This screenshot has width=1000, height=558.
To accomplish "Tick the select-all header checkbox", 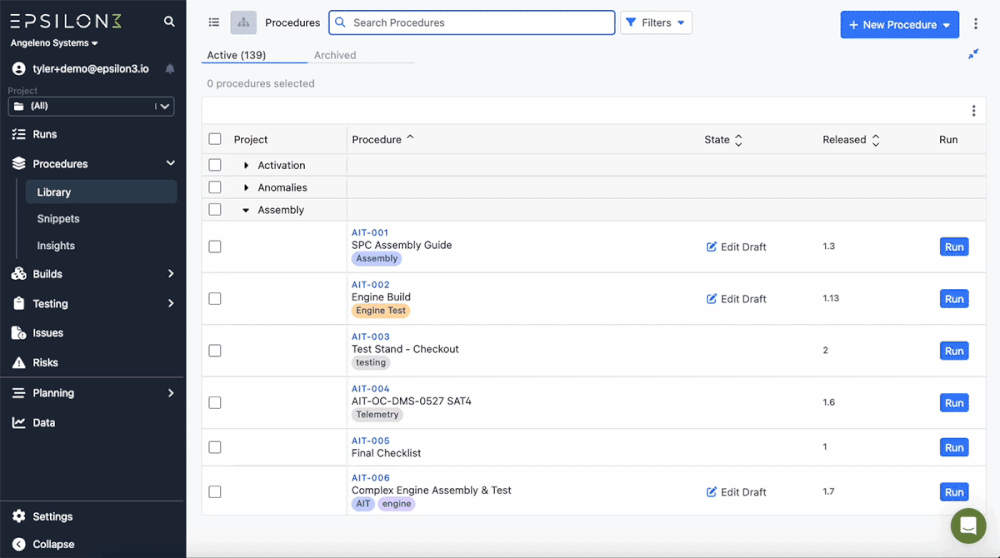I will click(x=215, y=139).
